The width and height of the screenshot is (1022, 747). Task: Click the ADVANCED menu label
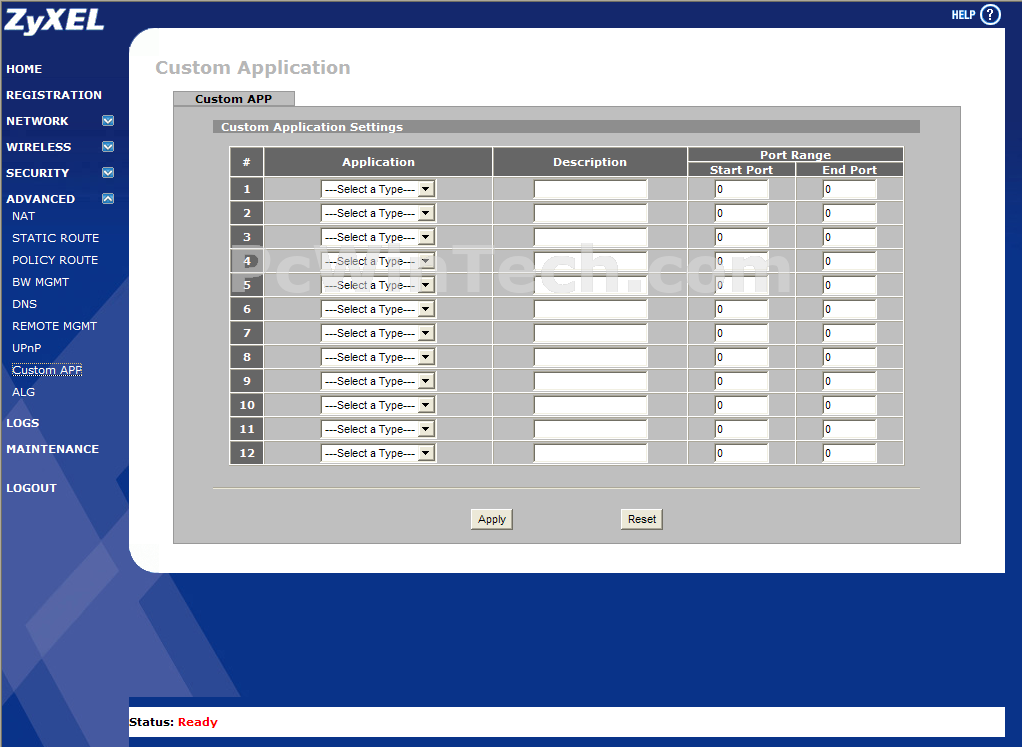click(40, 199)
